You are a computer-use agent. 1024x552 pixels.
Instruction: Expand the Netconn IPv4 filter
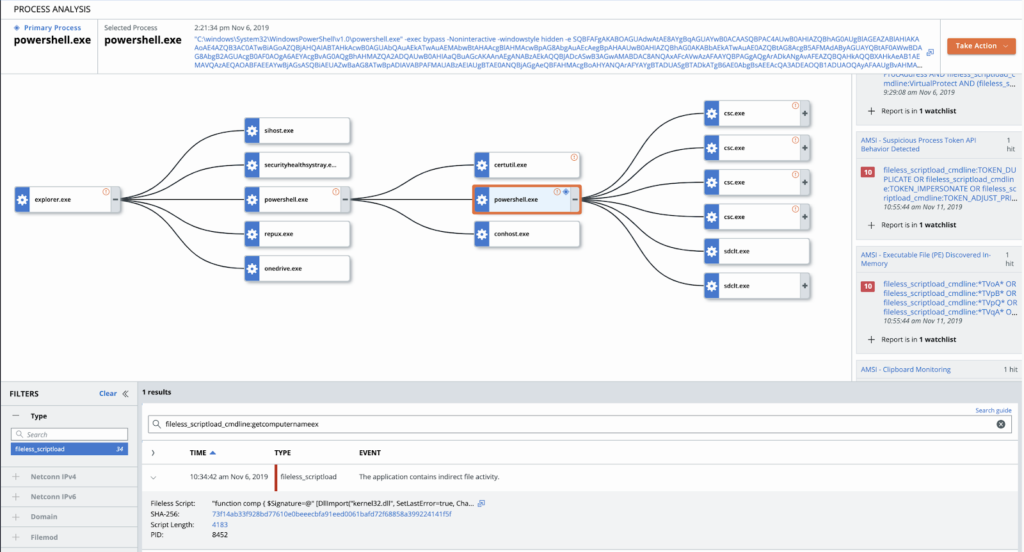click(x=16, y=477)
